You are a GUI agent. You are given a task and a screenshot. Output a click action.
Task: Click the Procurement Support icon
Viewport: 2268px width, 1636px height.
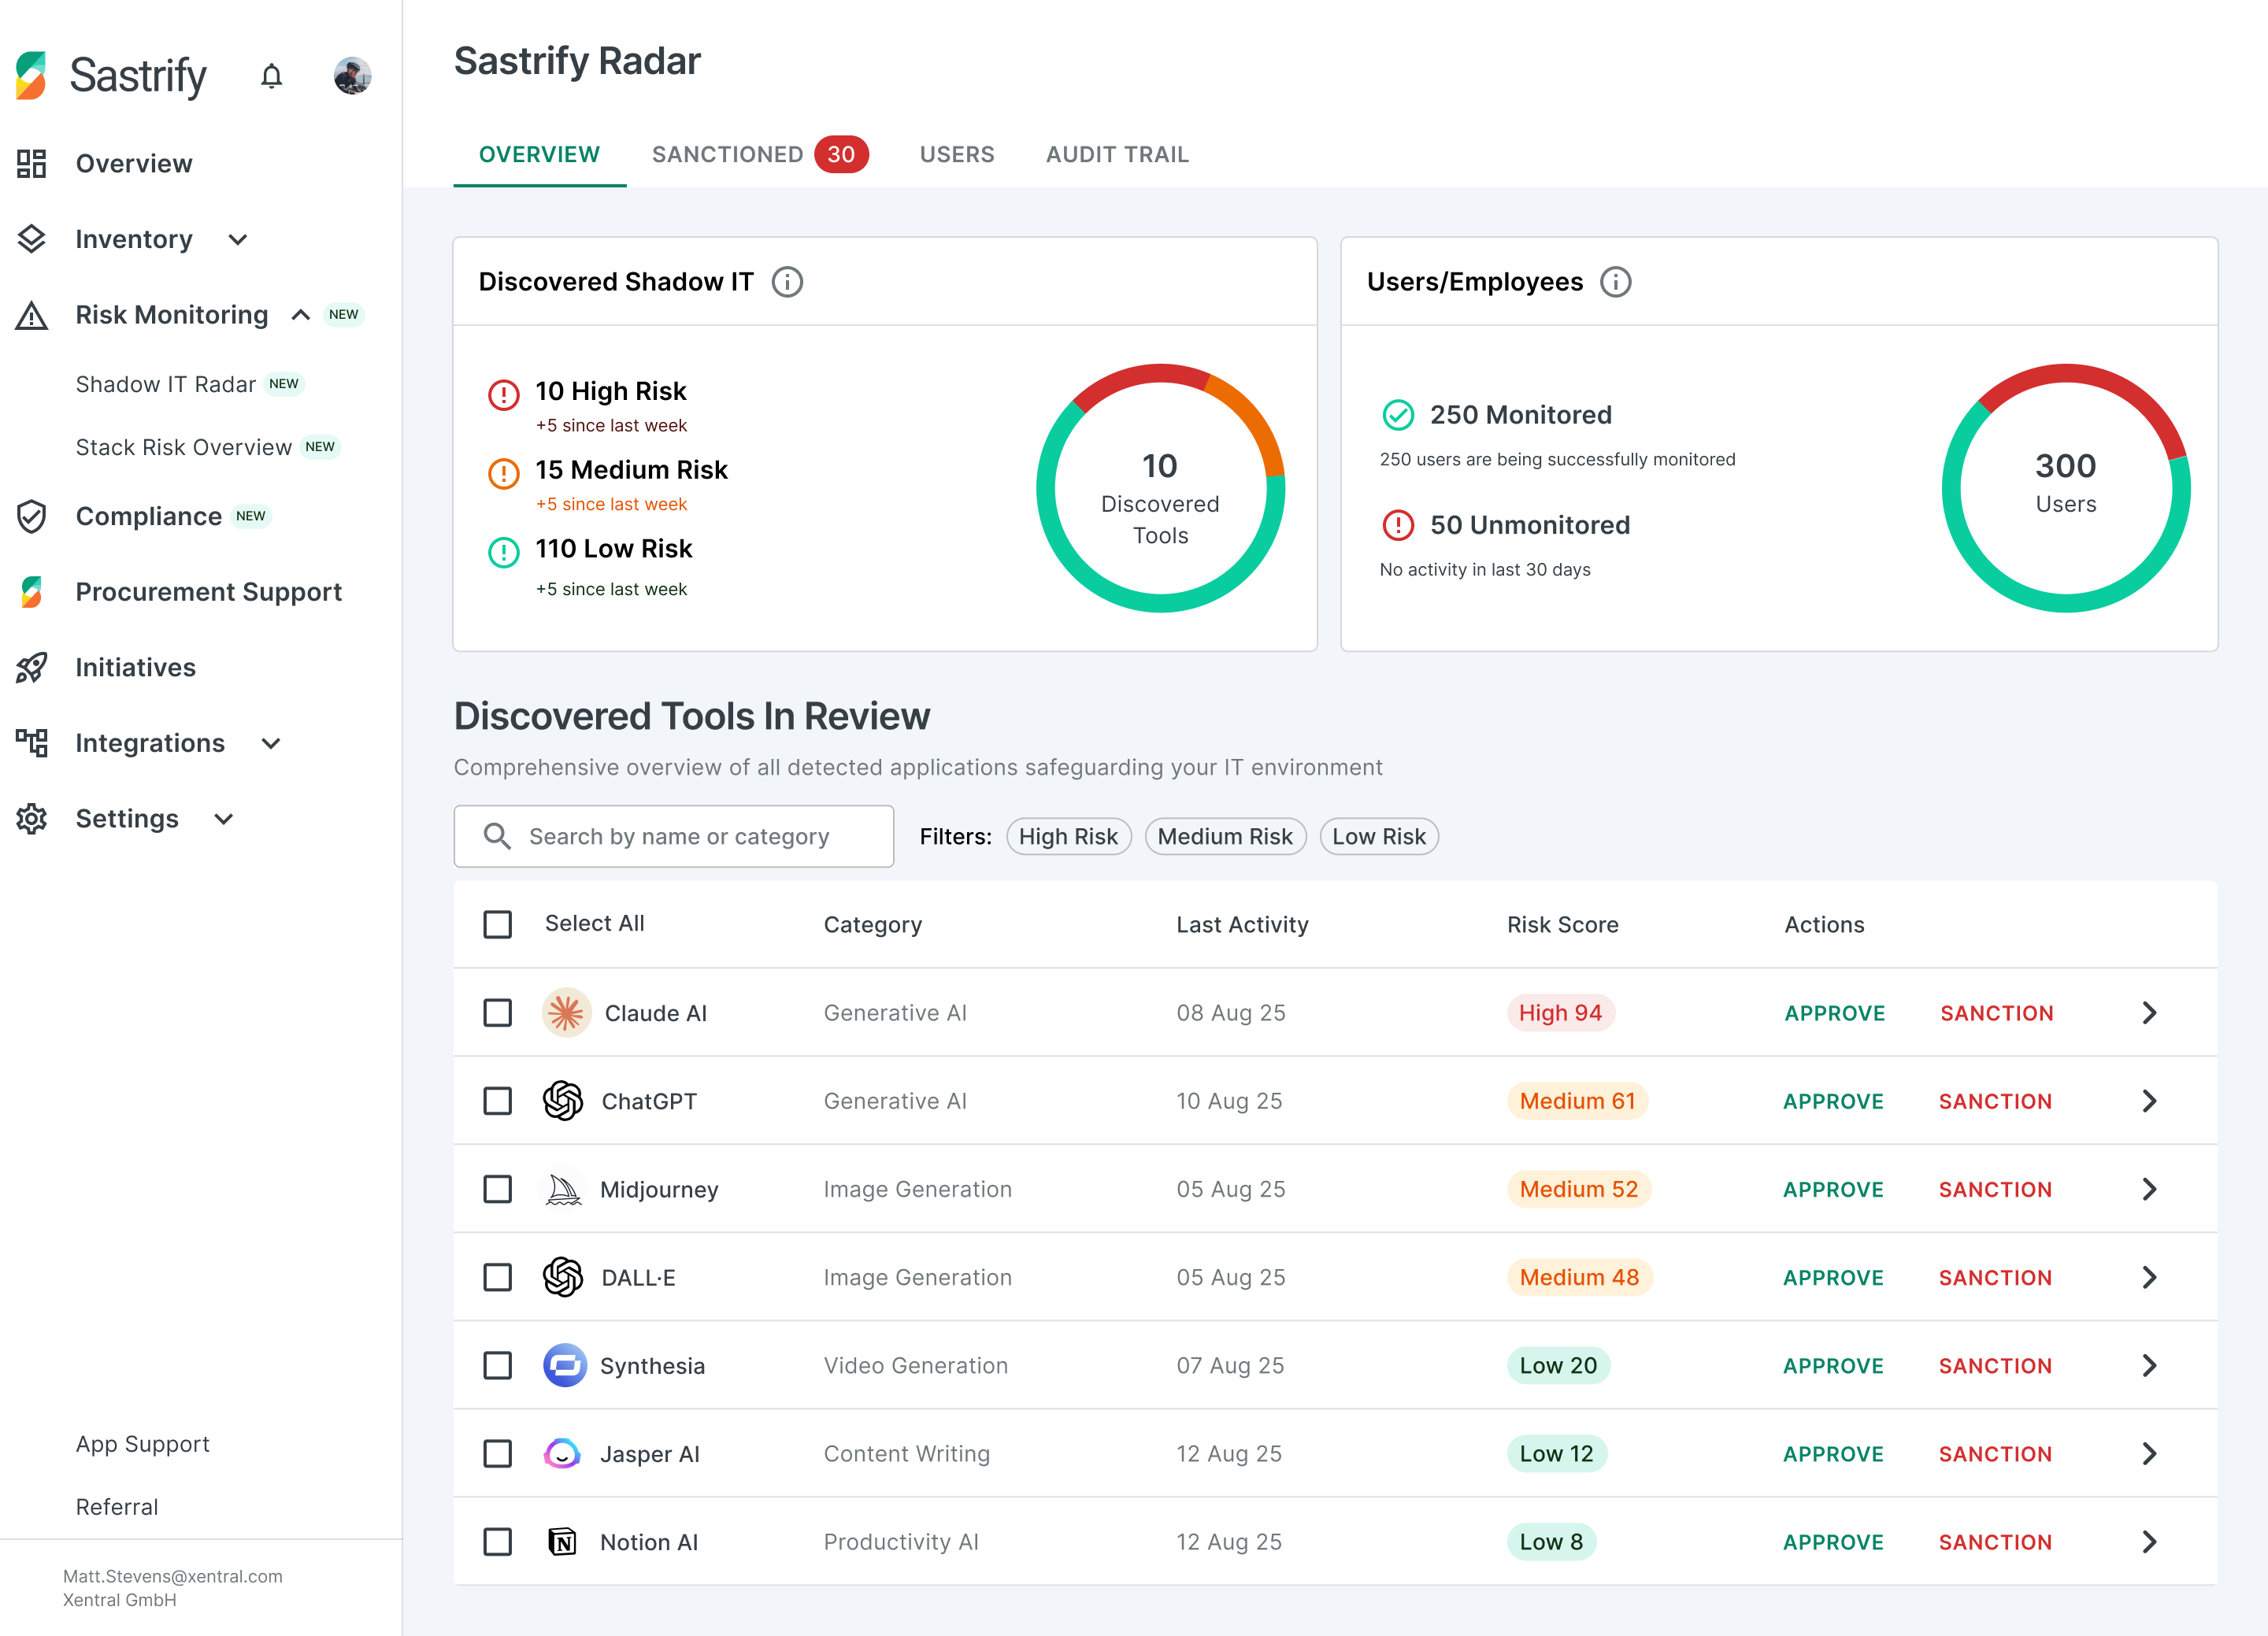pos(32,592)
